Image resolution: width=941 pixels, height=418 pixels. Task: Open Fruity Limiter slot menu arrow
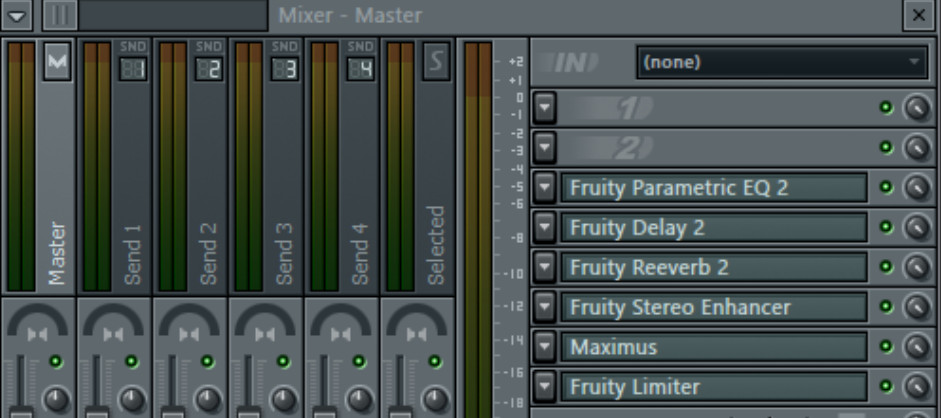tap(544, 386)
